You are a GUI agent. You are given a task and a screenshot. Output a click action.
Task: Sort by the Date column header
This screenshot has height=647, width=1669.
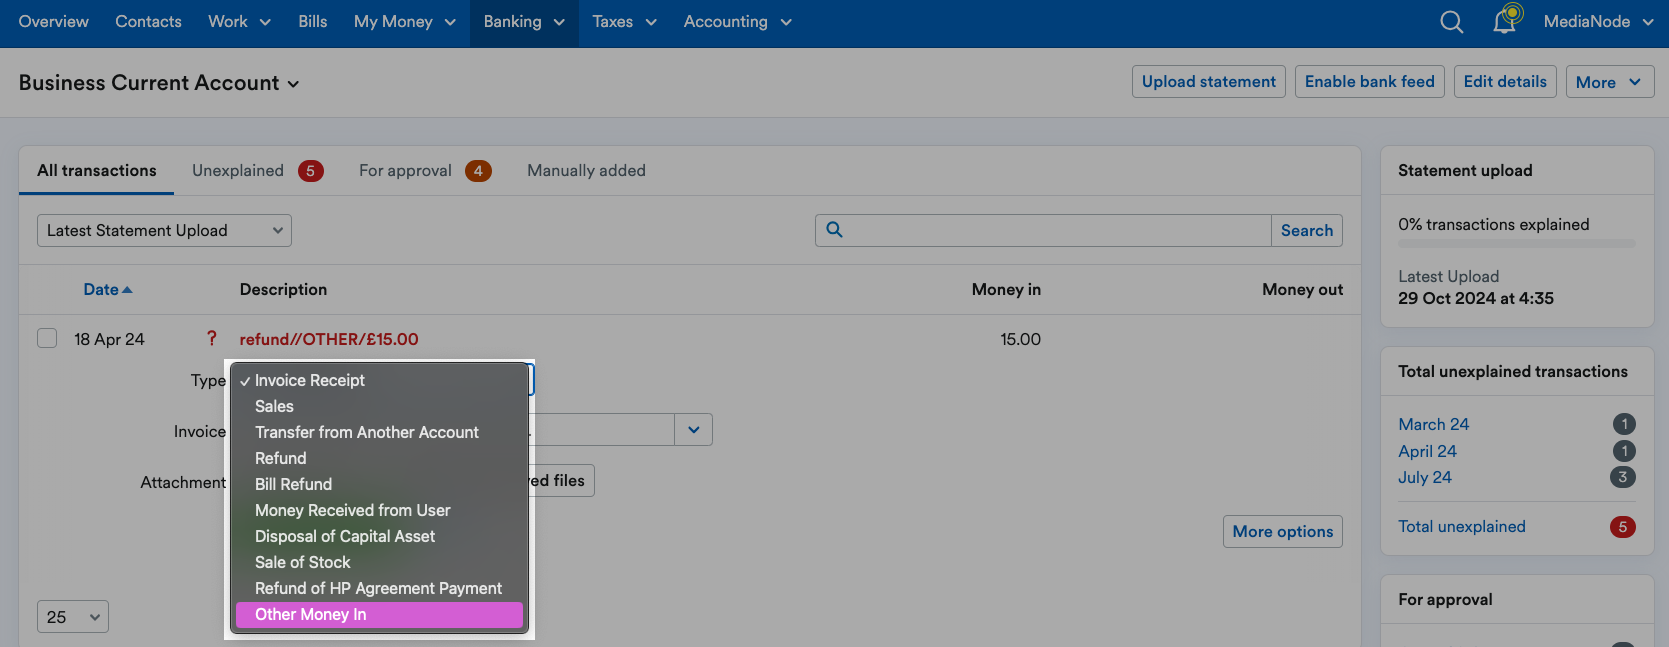(107, 290)
